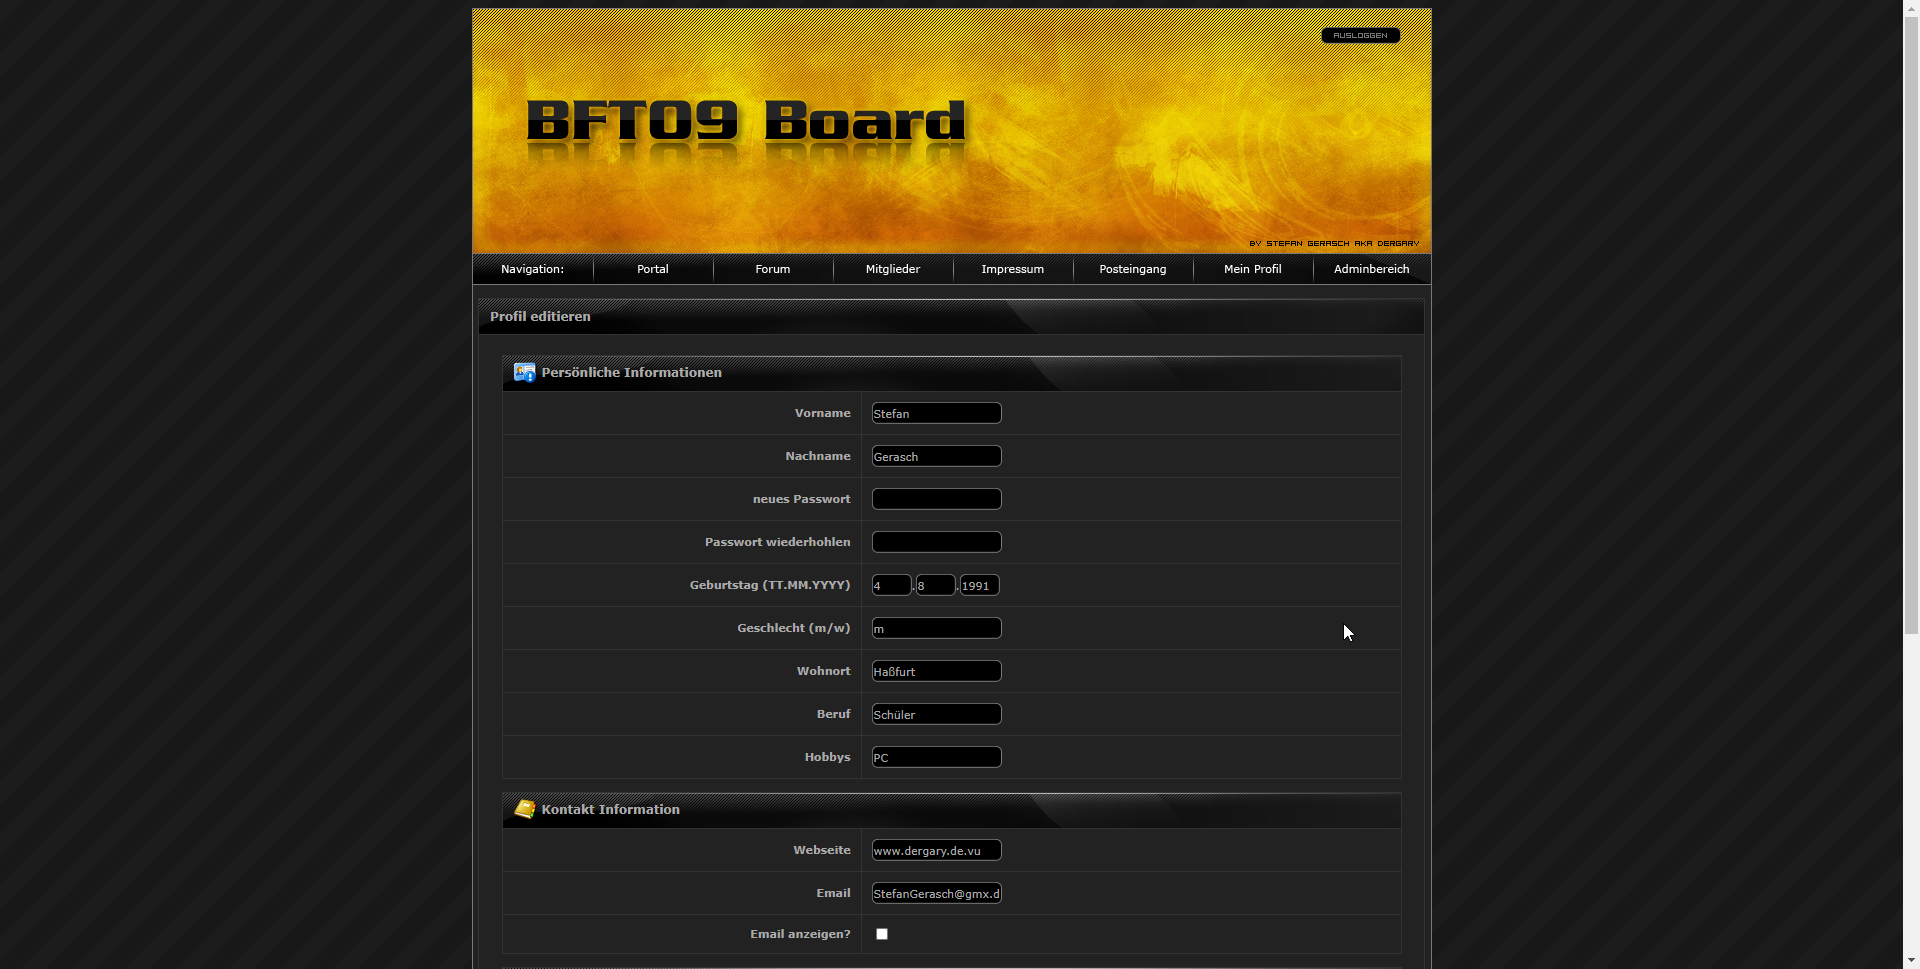Go to the Forum page
The height and width of the screenshot is (969, 1920).
(x=772, y=269)
